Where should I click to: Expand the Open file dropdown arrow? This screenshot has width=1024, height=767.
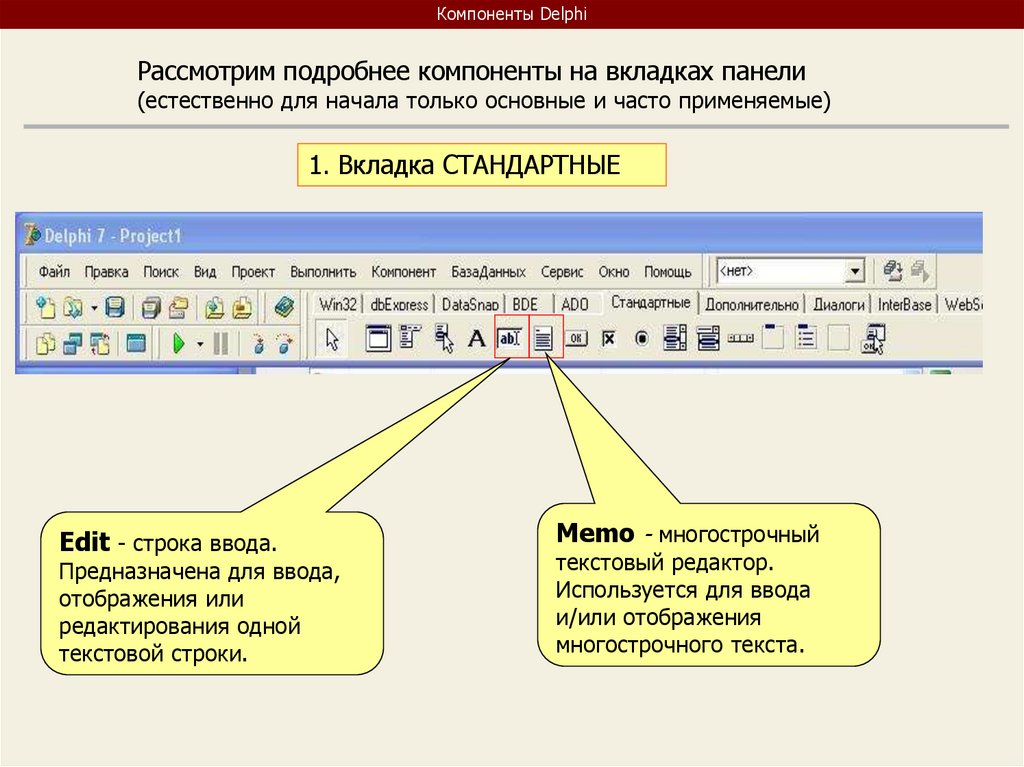(x=94, y=308)
